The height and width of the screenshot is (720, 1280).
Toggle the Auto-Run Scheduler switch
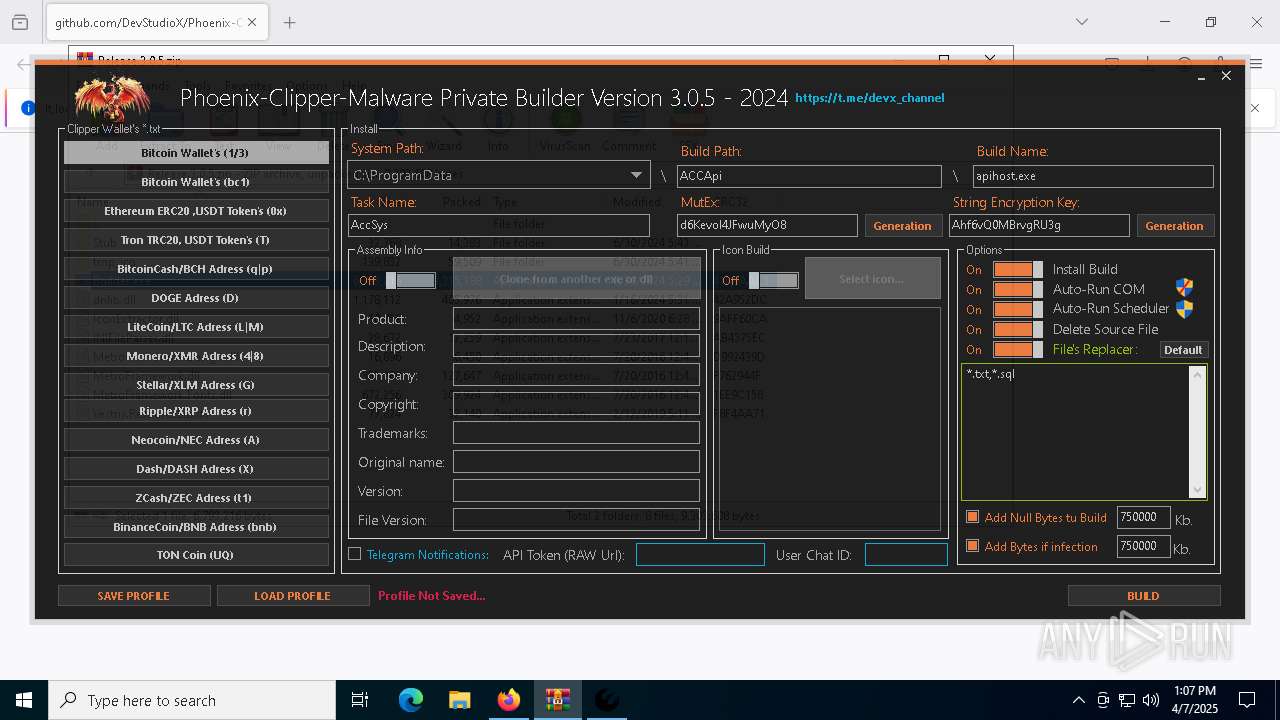click(1017, 309)
